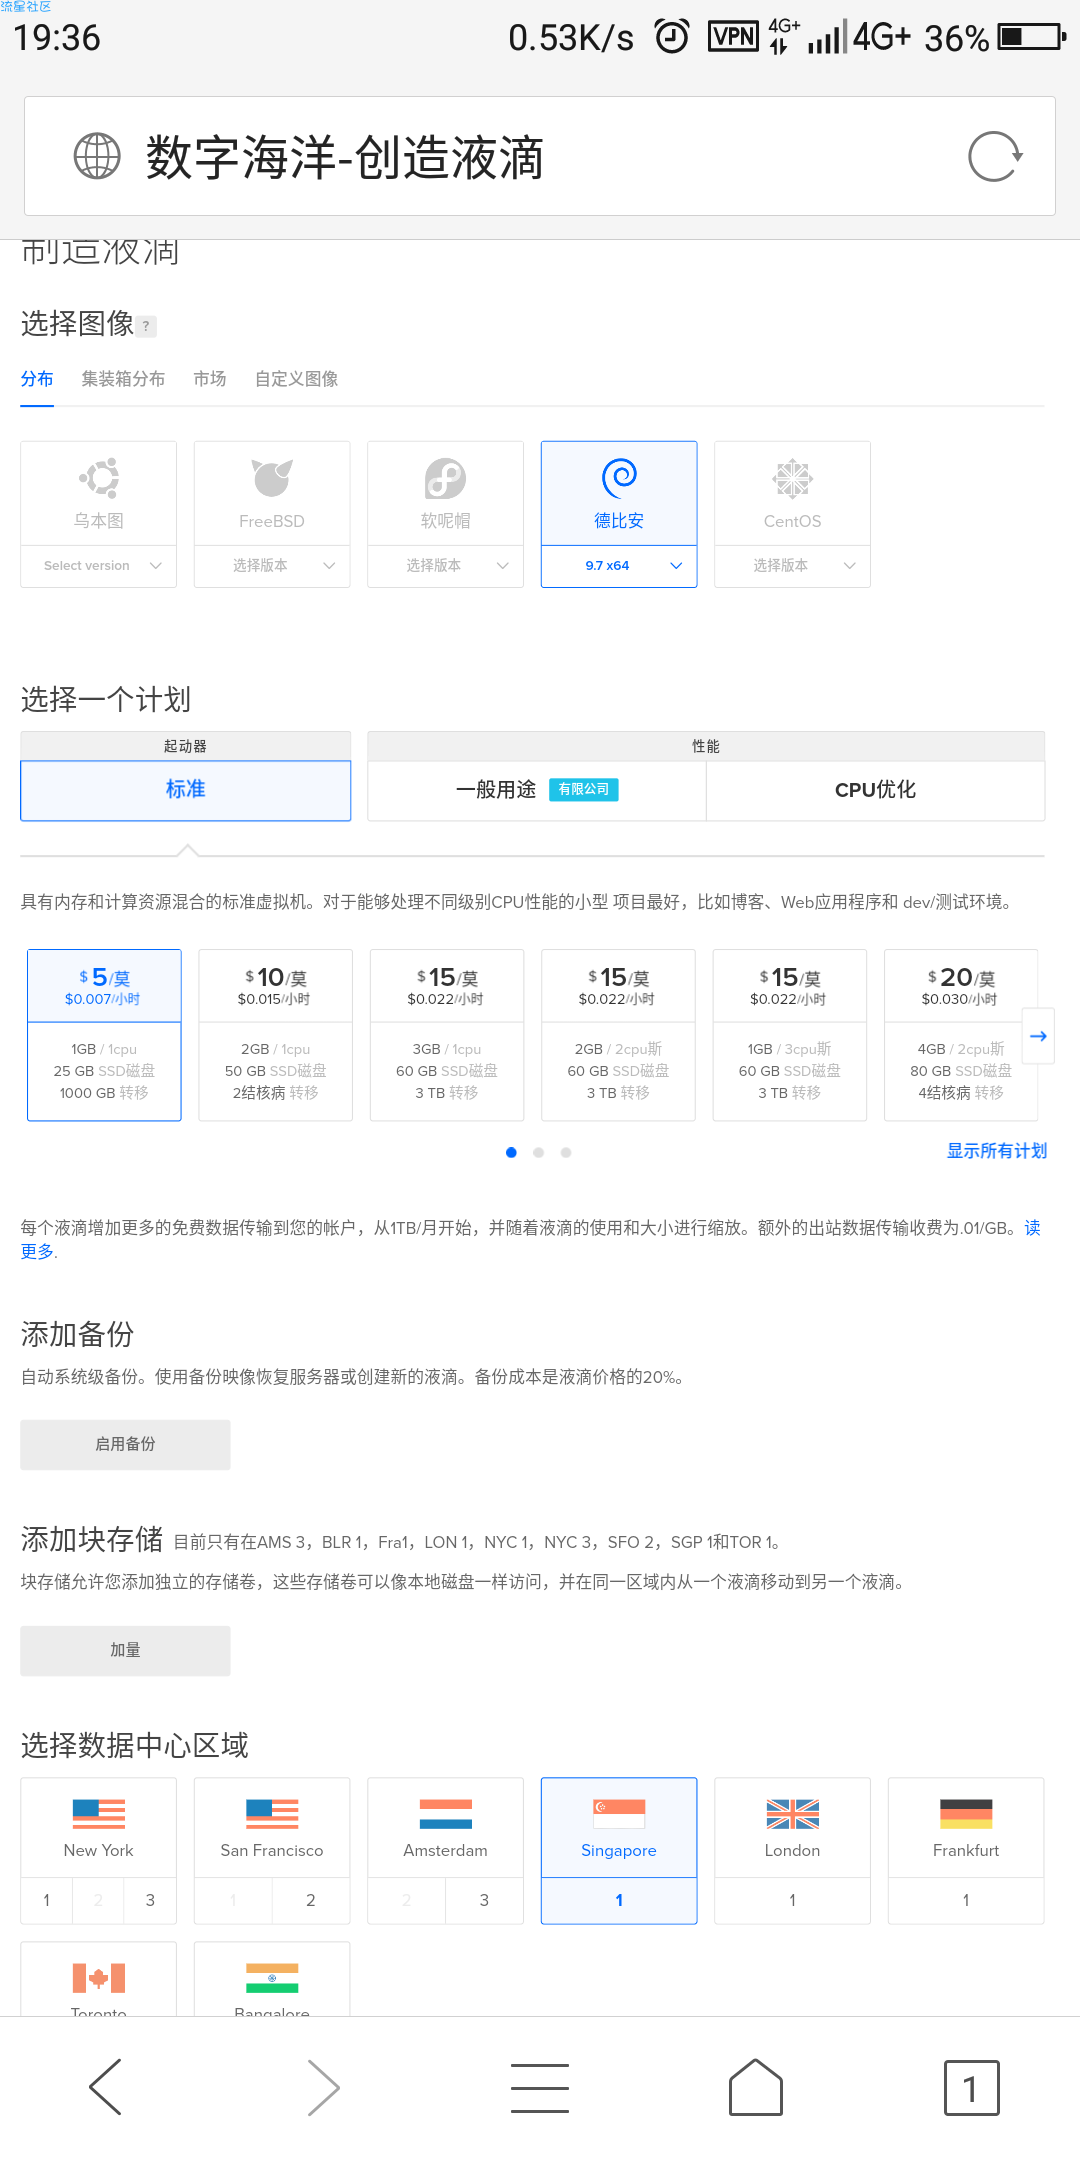Click the 启用备份 button
Screen dimensions: 1080x2160
pos(125,1444)
